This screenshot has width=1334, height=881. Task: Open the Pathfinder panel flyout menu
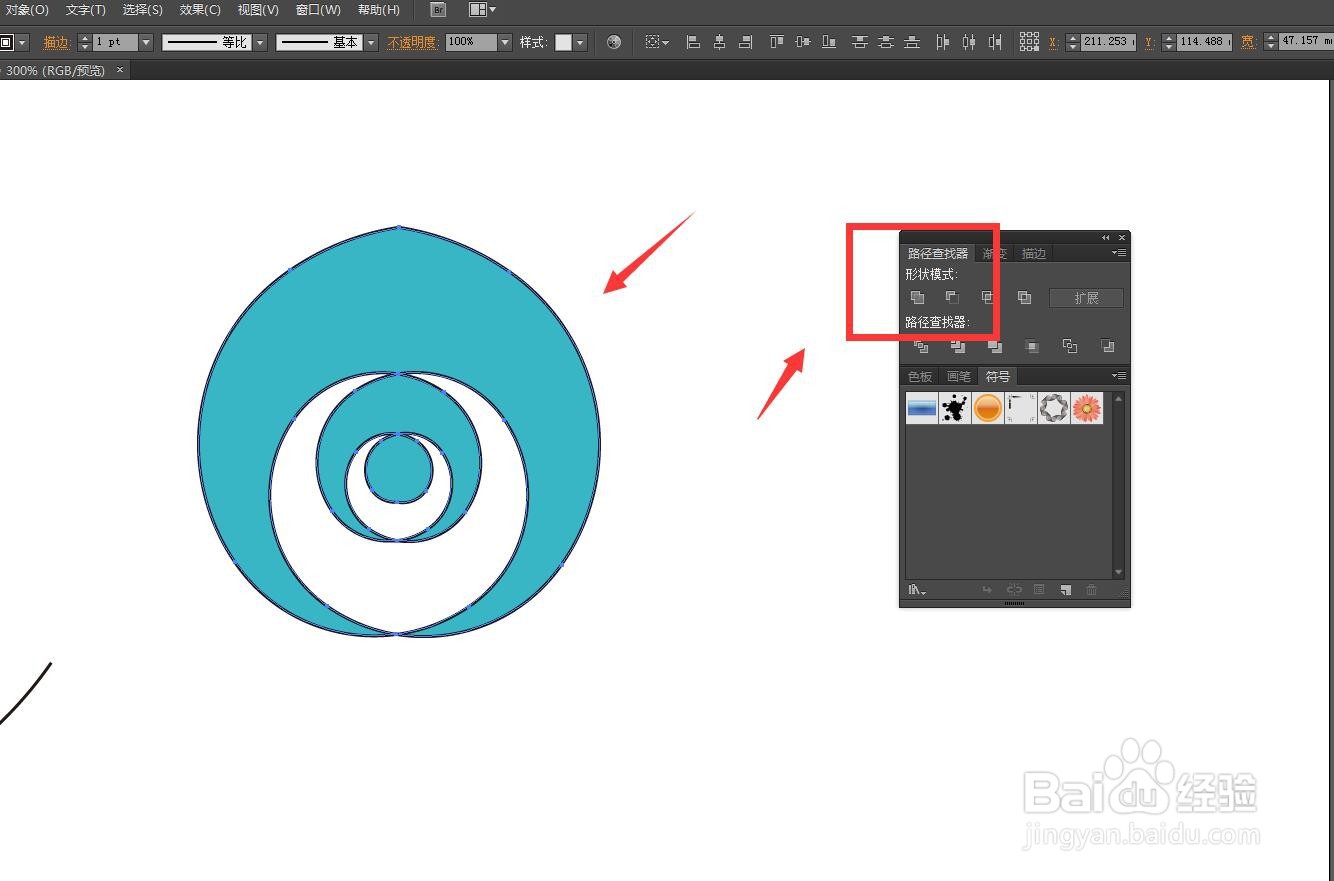tap(1120, 253)
